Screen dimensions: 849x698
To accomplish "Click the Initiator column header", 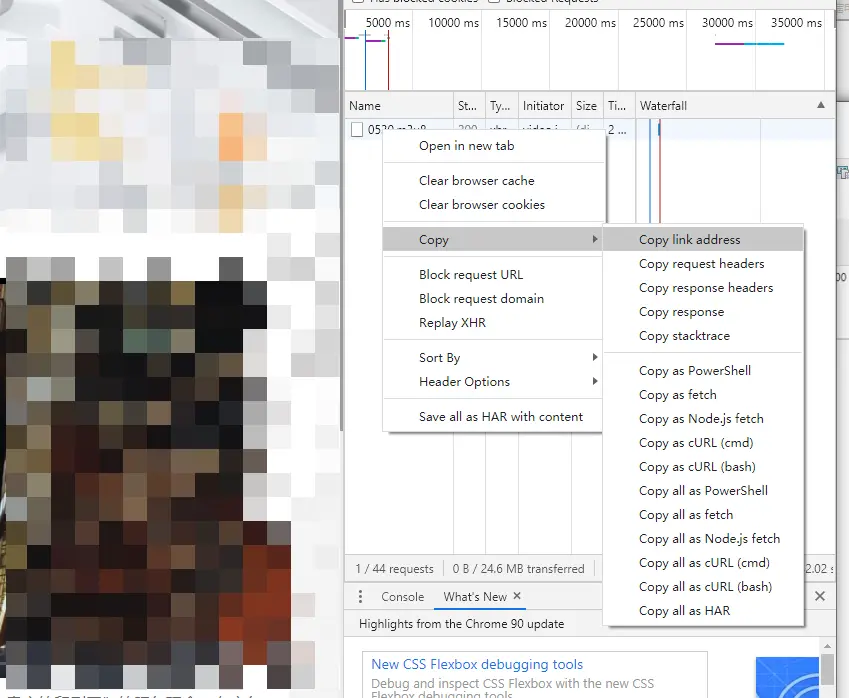I will click(x=544, y=106).
